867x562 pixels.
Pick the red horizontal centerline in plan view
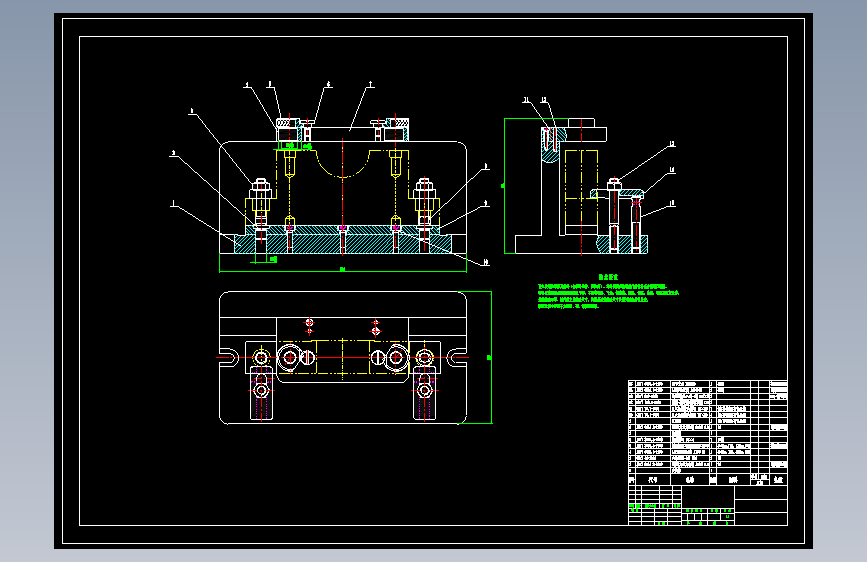(343, 357)
